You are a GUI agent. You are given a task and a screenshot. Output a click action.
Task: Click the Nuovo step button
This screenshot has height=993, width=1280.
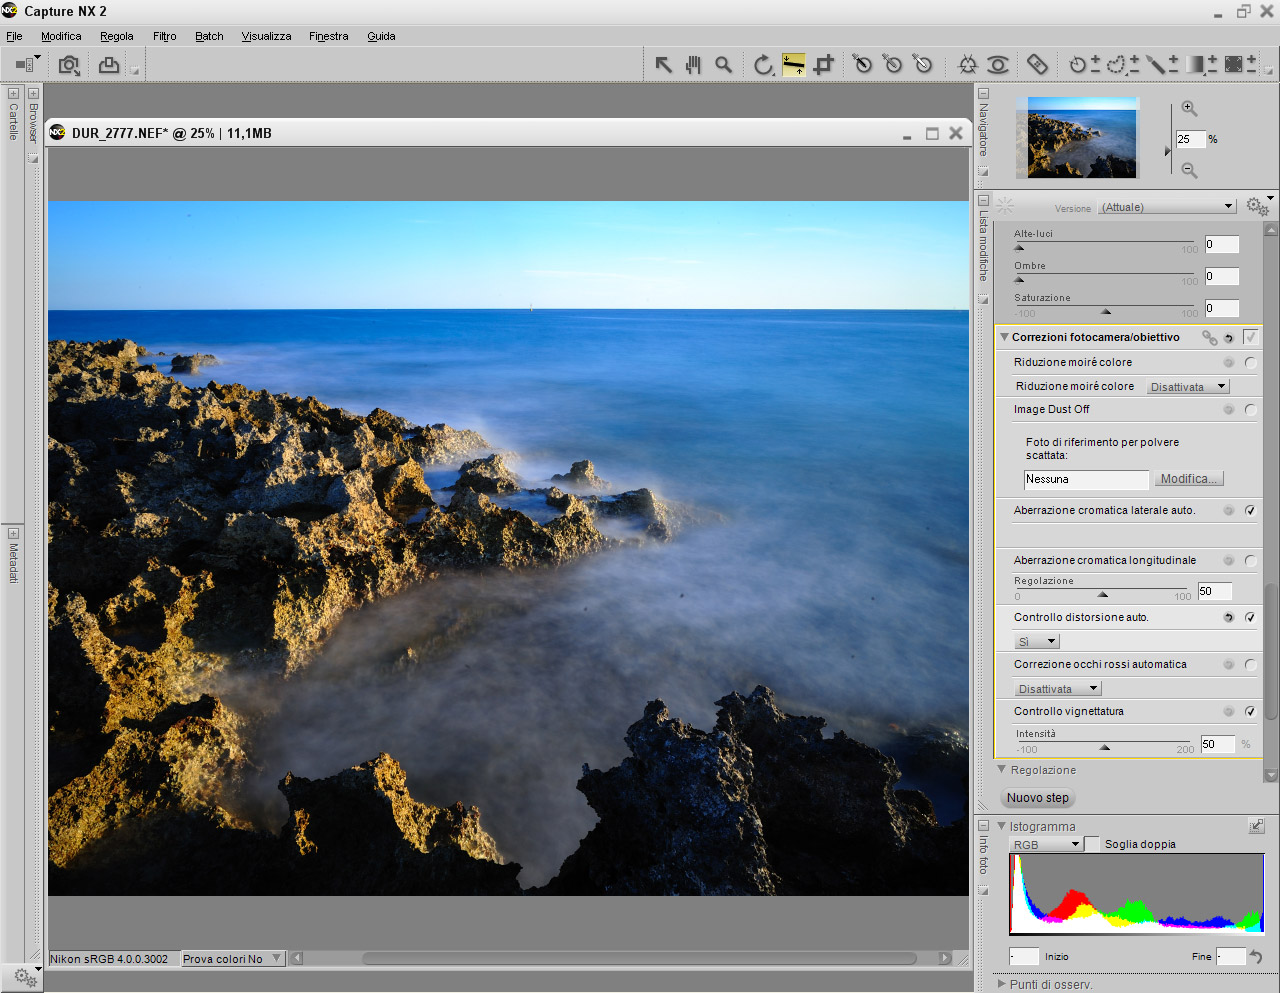pyautogui.click(x=1037, y=798)
